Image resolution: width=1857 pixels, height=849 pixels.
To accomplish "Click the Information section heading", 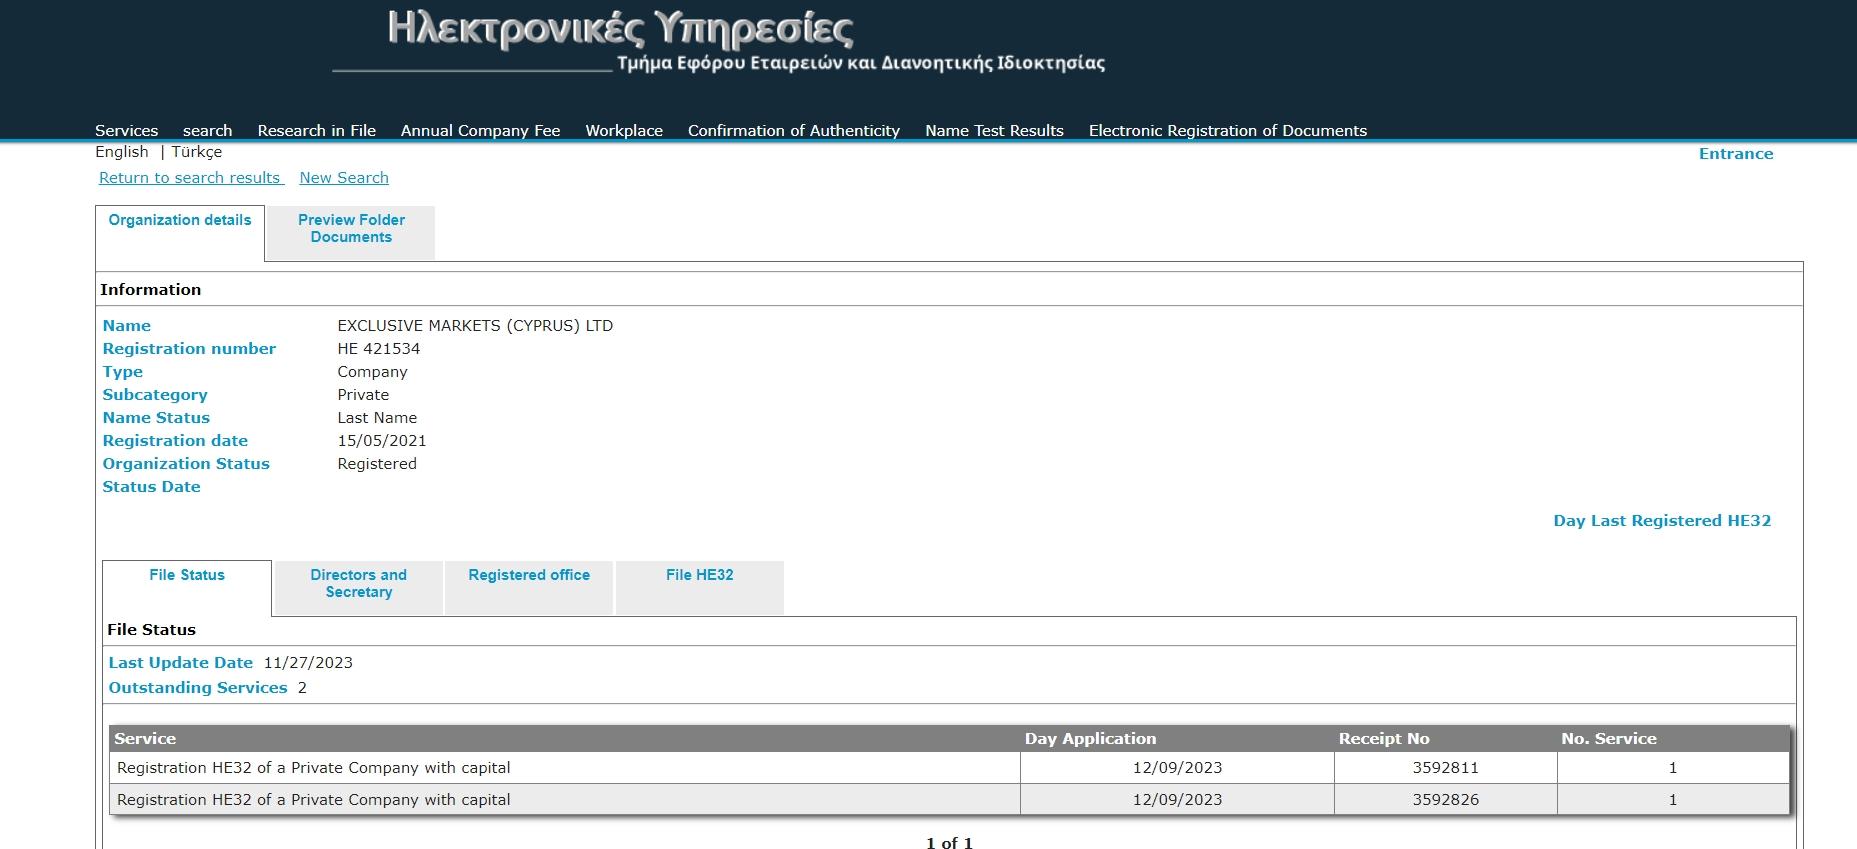I will (151, 290).
